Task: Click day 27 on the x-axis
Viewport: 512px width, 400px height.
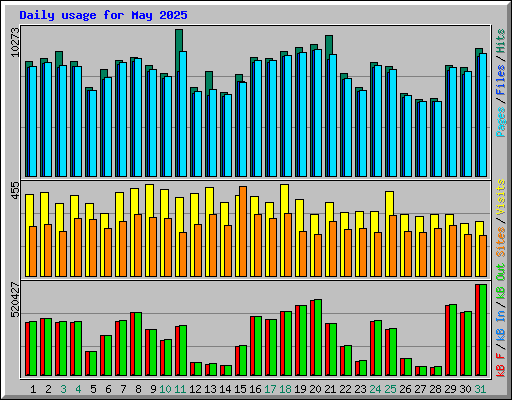Action: pyautogui.click(x=420, y=389)
